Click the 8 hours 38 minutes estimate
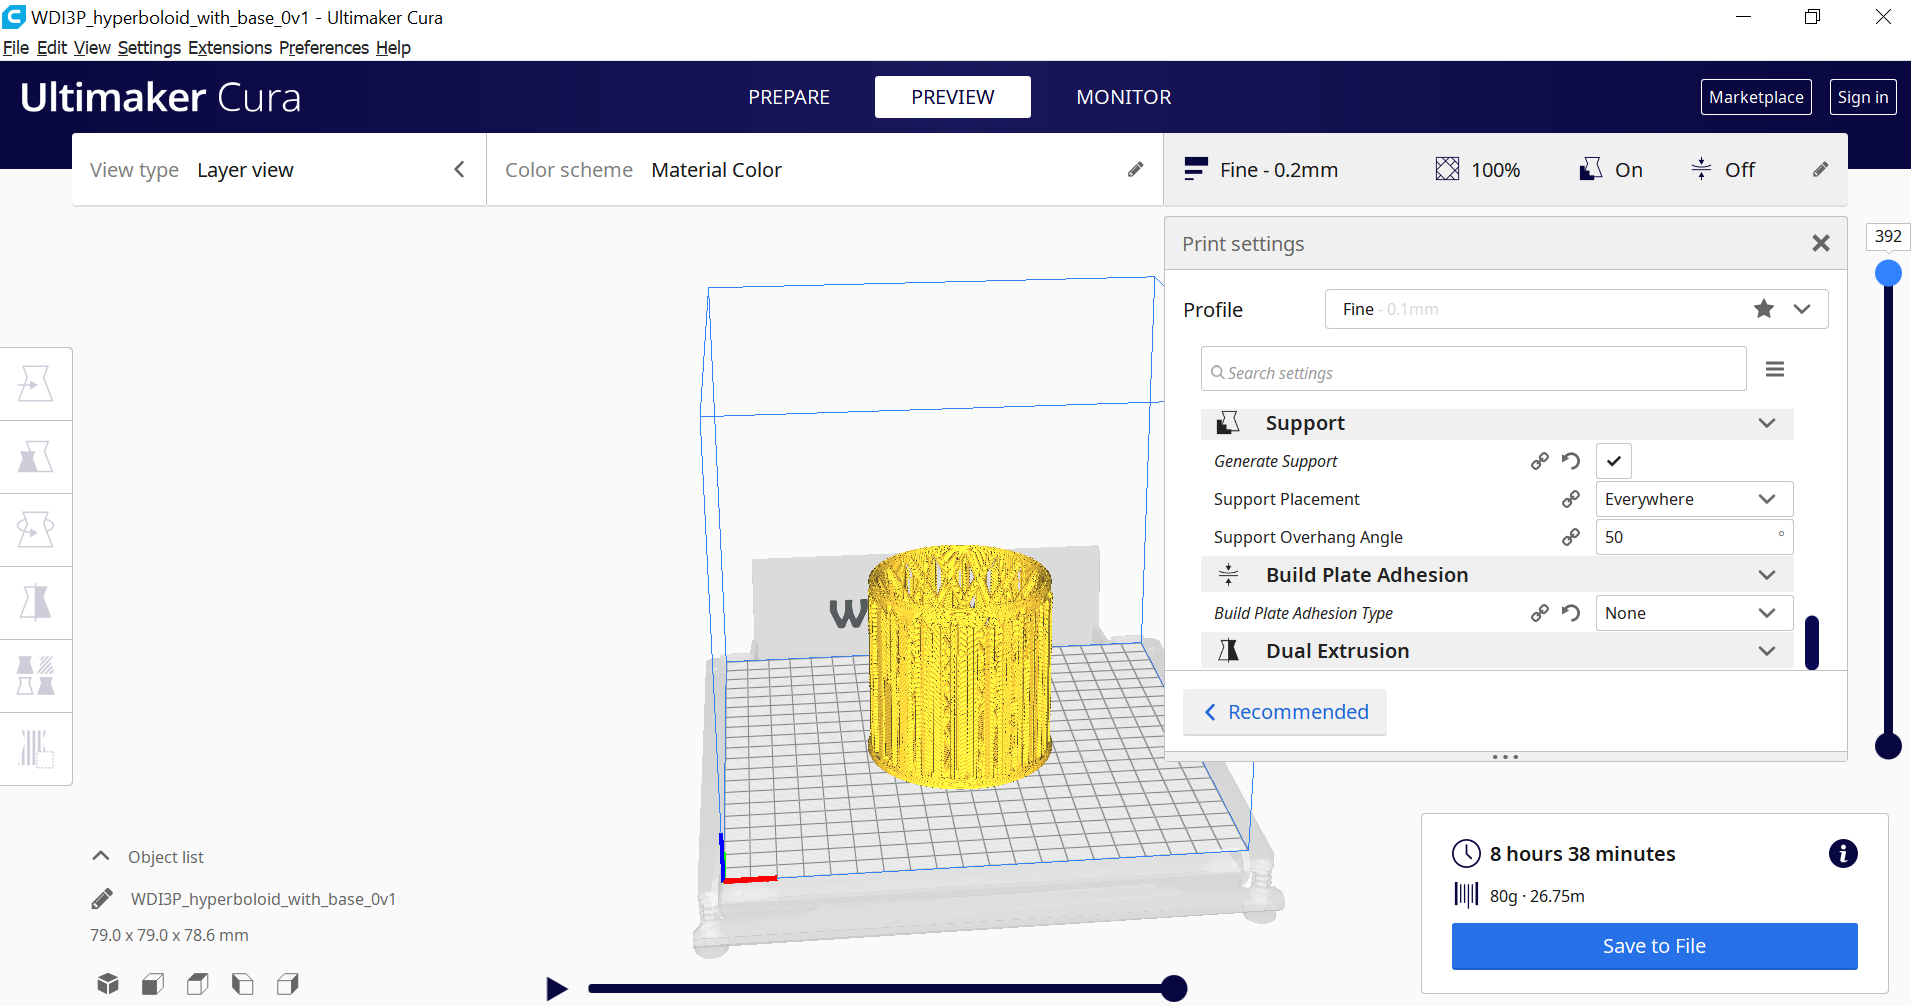The width and height of the screenshot is (1911, 1006). pos(1582,854)
